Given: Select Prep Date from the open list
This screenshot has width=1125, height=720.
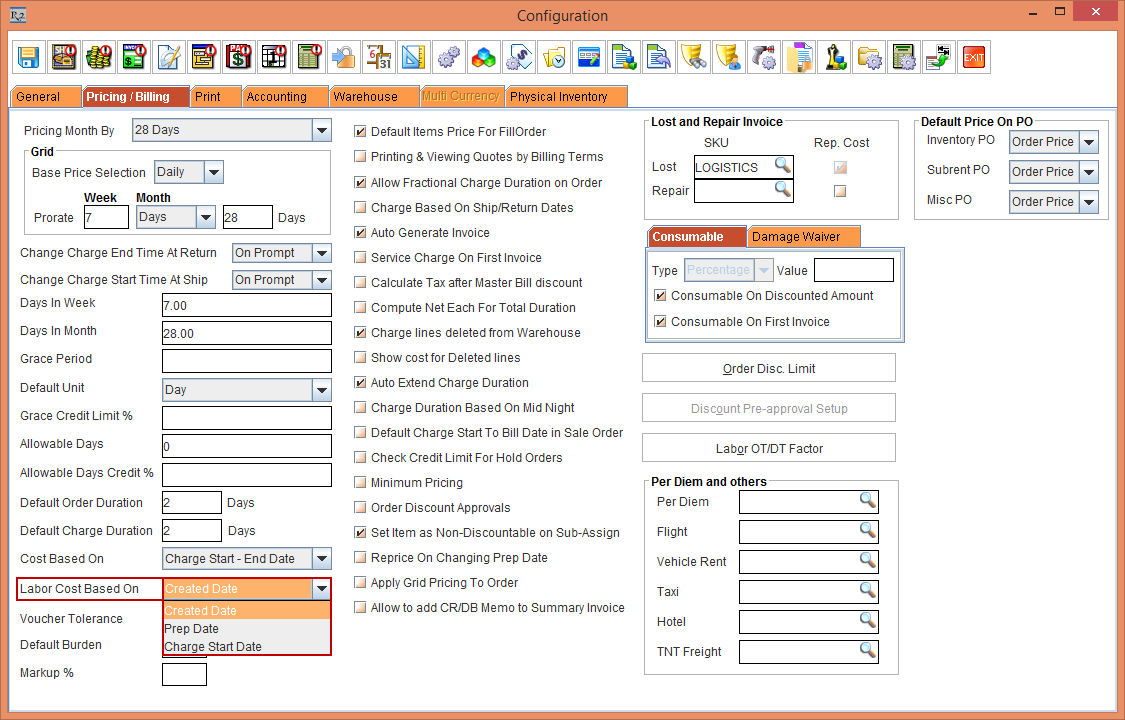Looking at the screenshot, I should (192, 629).
